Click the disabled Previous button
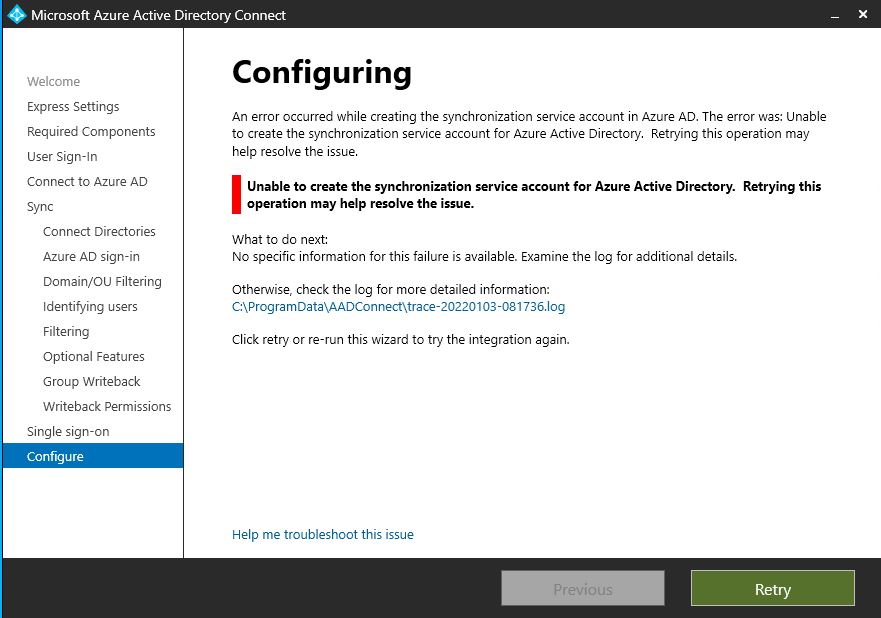The image size is (881, 618). click(x=582, y=588)
